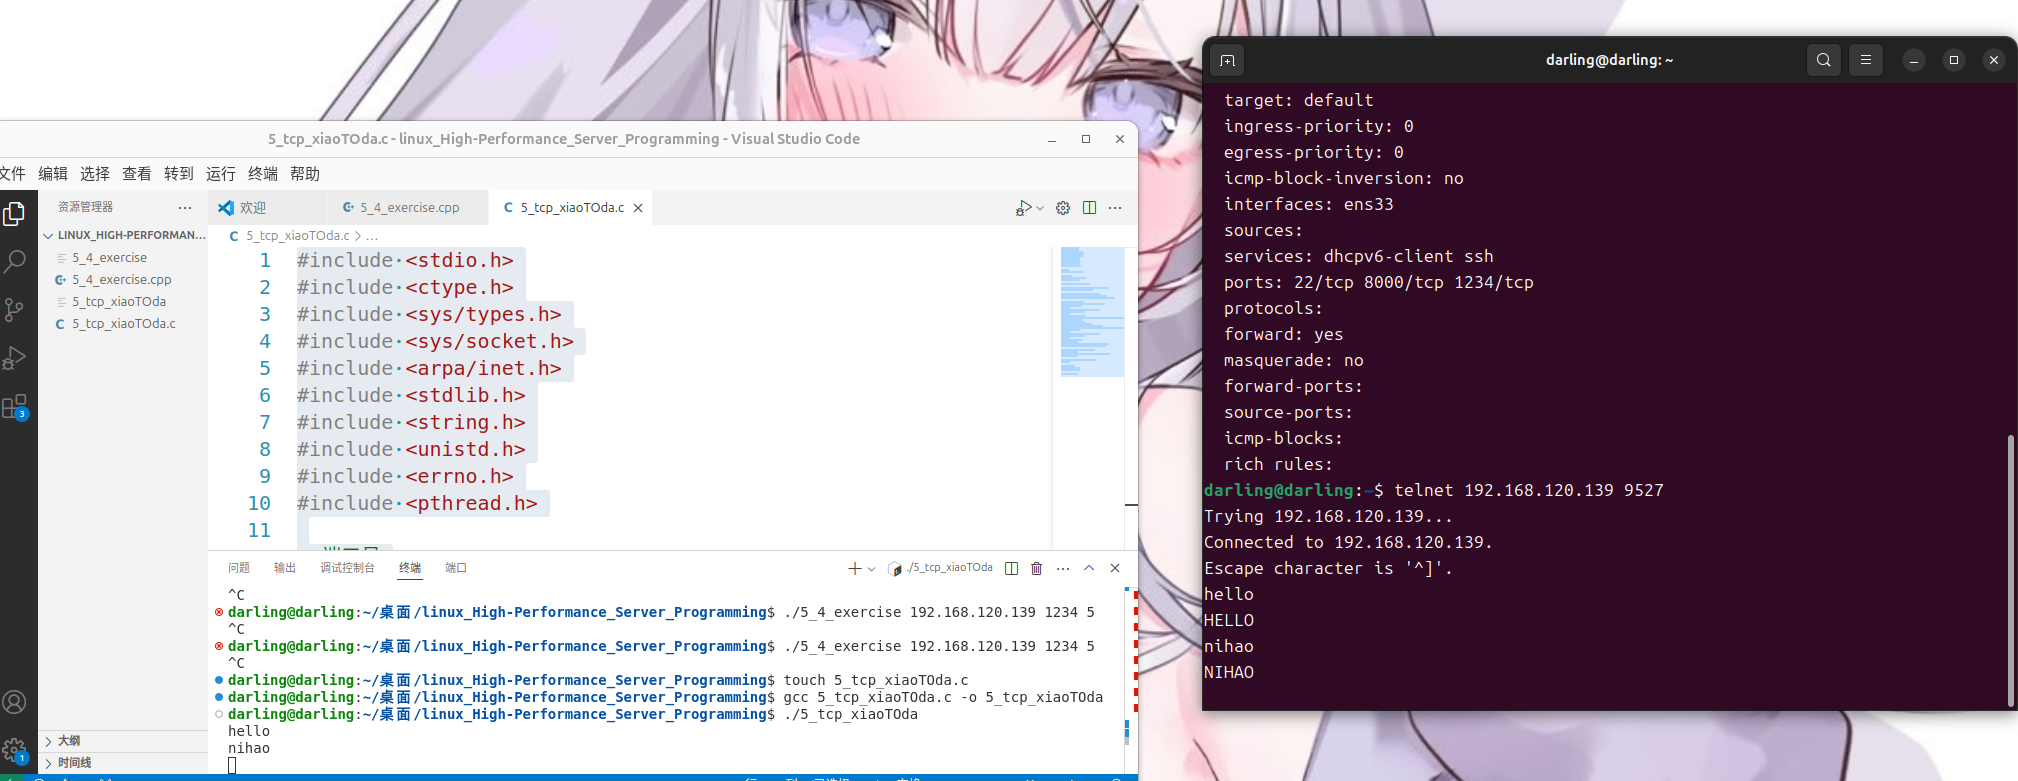2018x781 pixels.
Task: Open the launch profile dropdown beside plus
Action: coord(872,568)
